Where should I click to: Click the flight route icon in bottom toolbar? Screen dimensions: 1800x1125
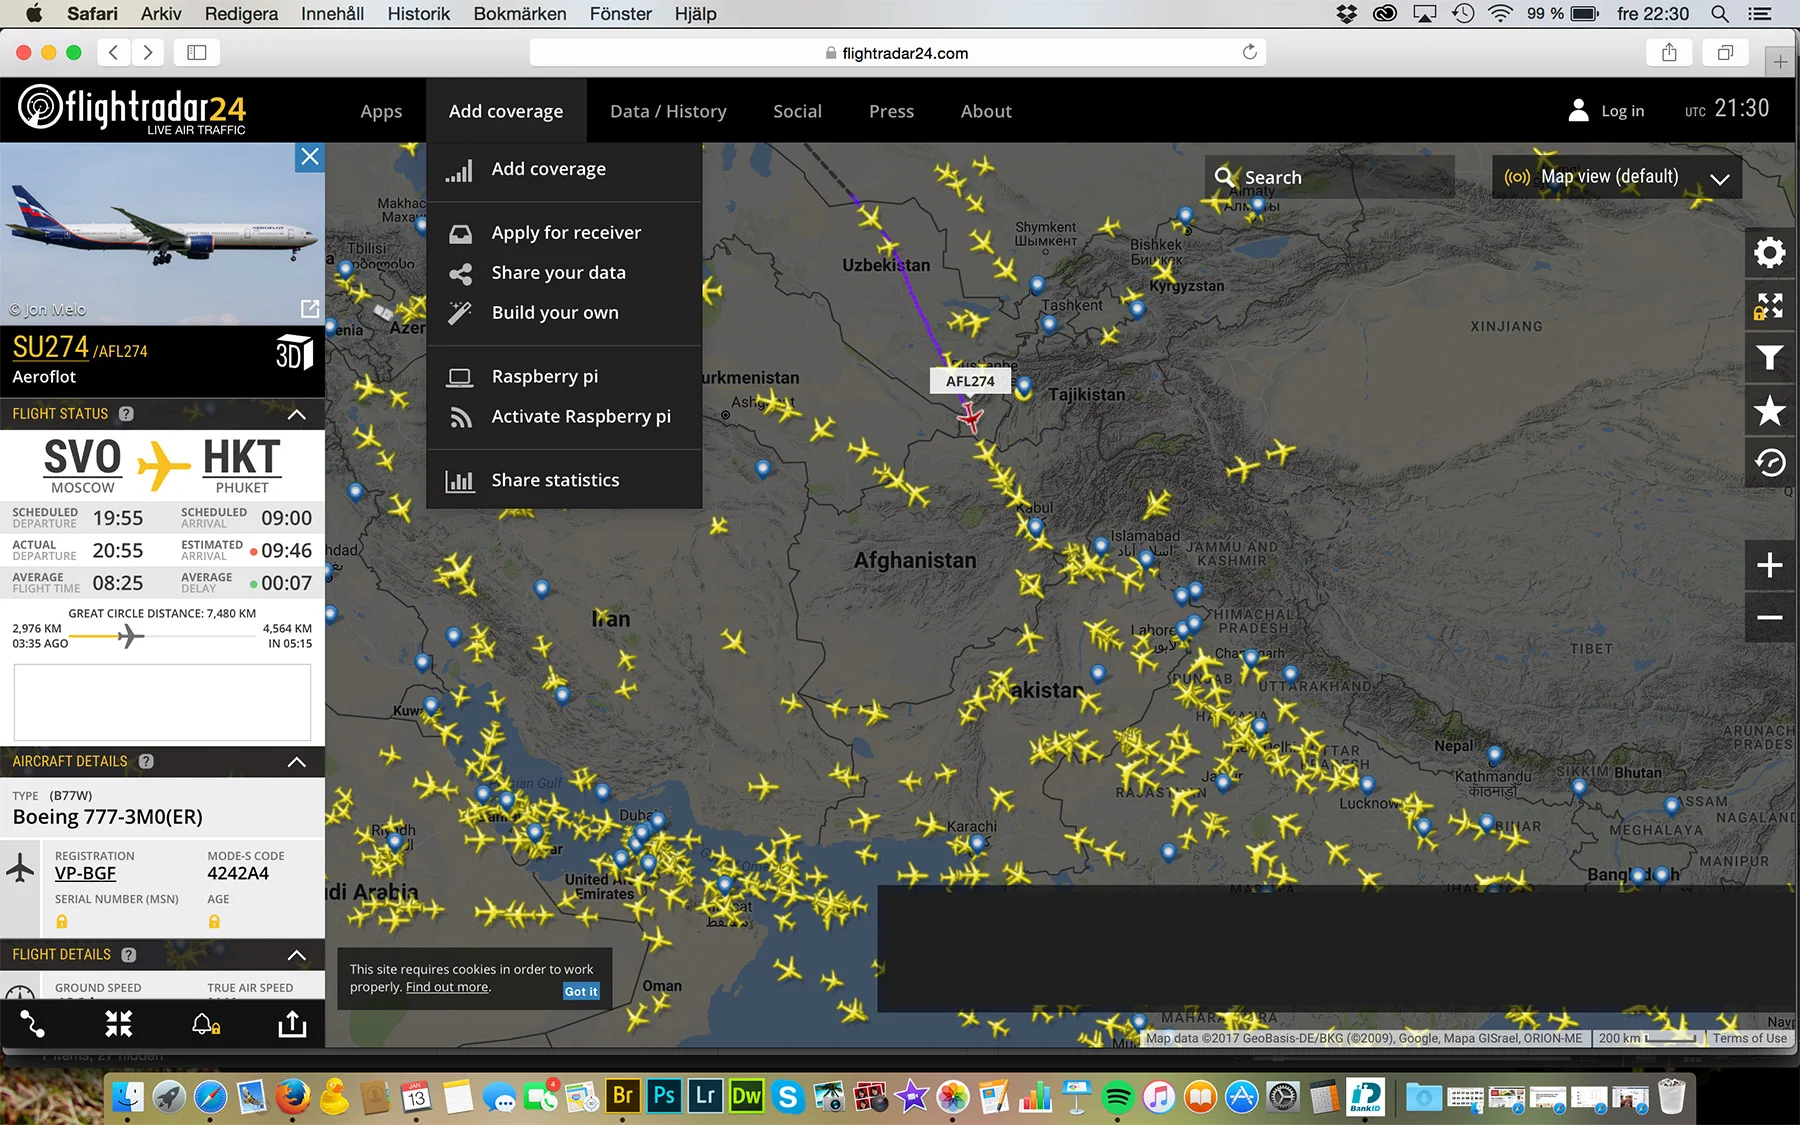click(x=33, y=1024)
